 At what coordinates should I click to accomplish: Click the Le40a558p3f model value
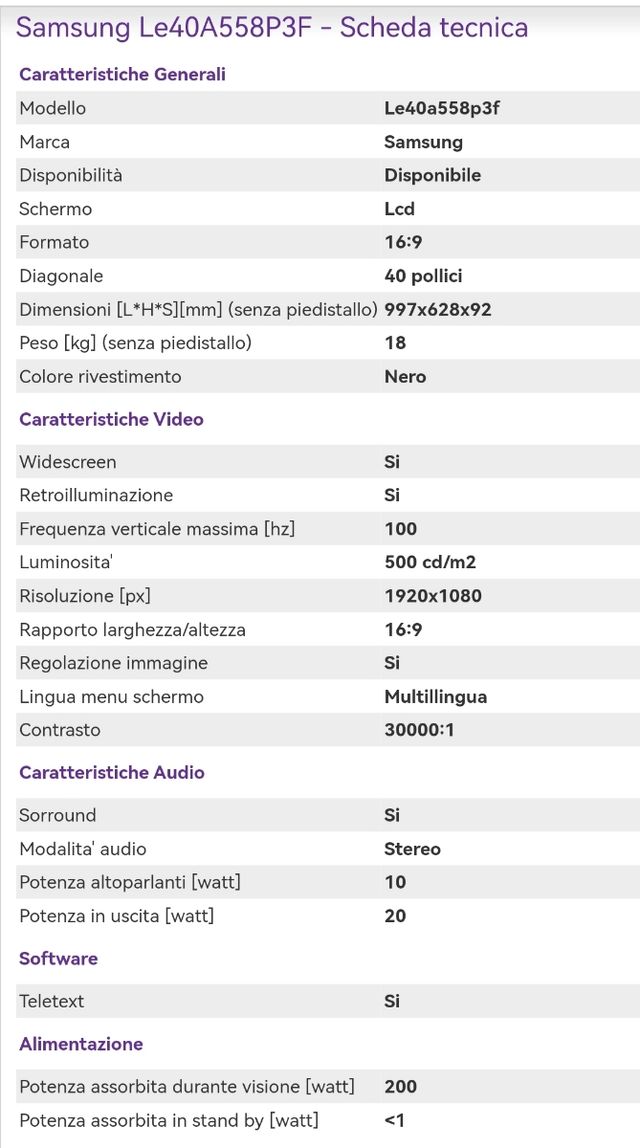(x=441, y=108)
